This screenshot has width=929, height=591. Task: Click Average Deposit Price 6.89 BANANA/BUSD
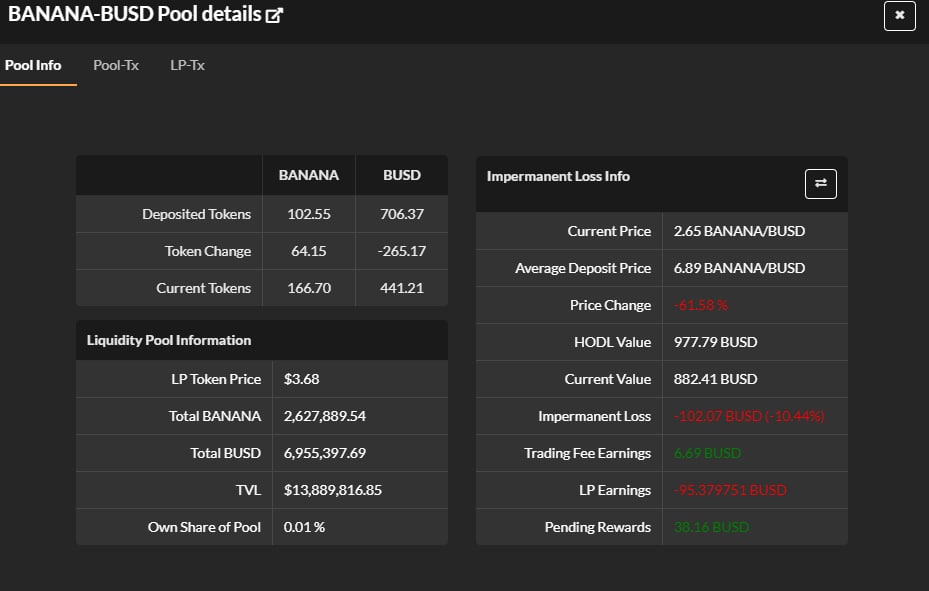(739, 268)
